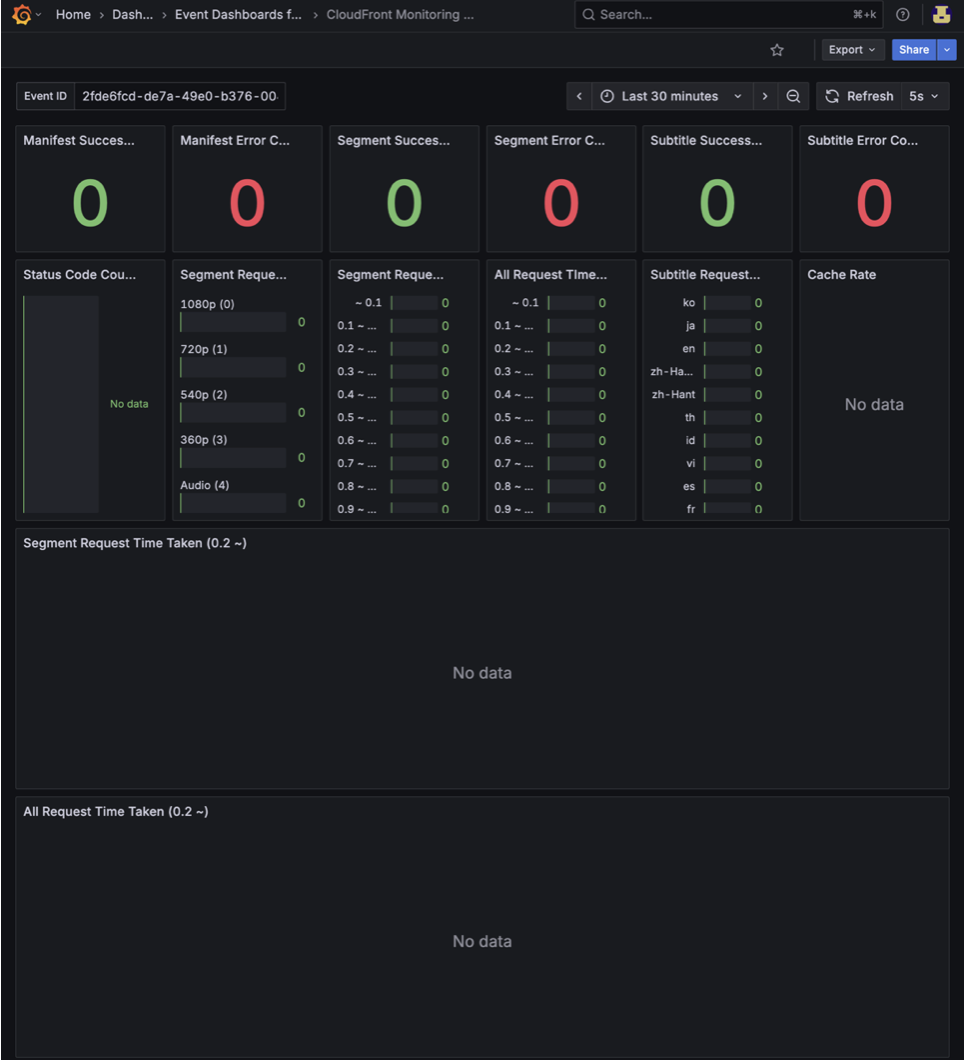
Task: Open the Event ID variable dropdown
Action: pos(180,96)
